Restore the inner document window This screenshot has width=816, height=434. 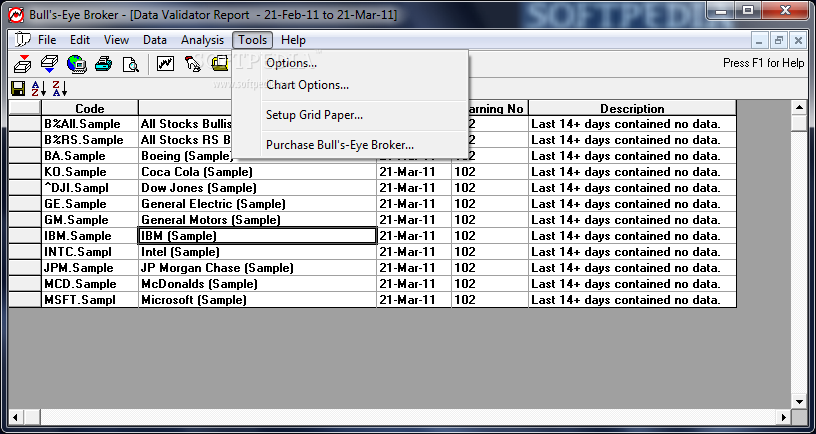click(779, 40)
